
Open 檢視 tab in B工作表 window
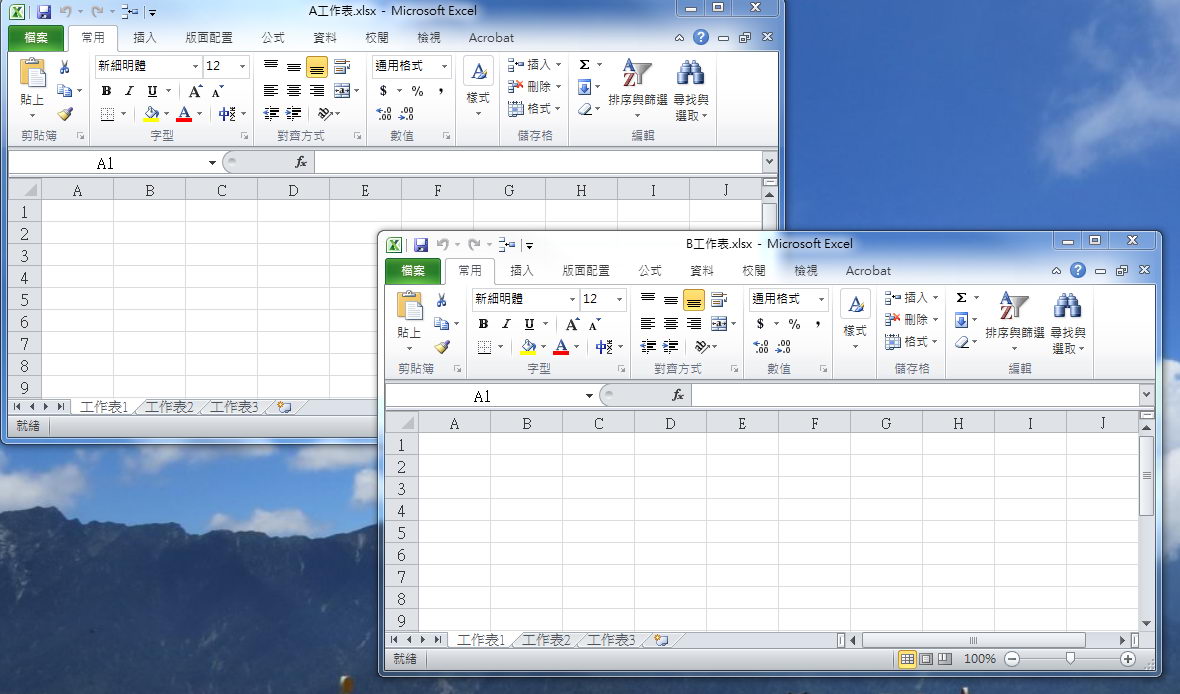tap(805, 271)
